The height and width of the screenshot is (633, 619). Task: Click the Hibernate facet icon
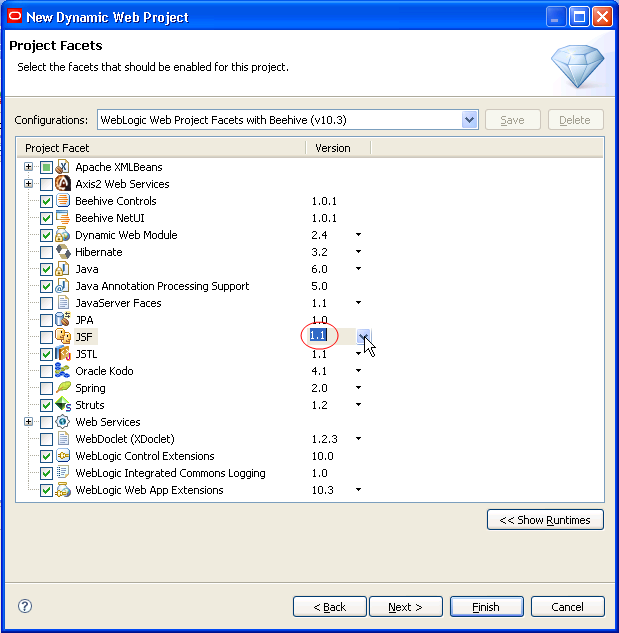click(63, 252)
